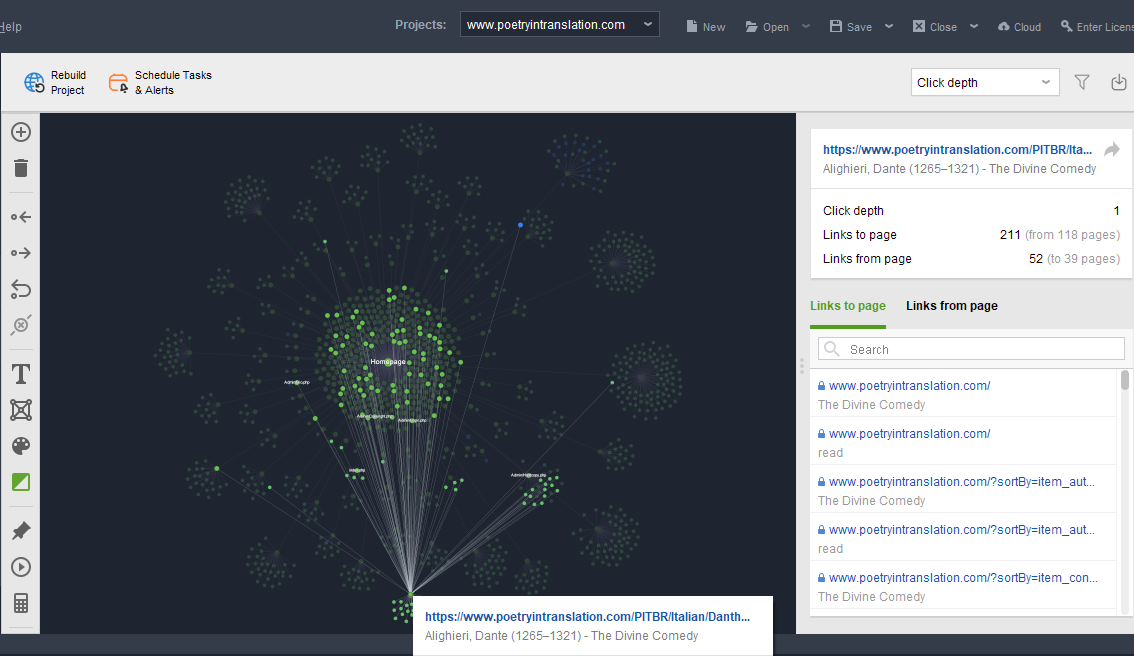Open Schedule Tasks & Alerts
1134x656 pixels.
161,82
